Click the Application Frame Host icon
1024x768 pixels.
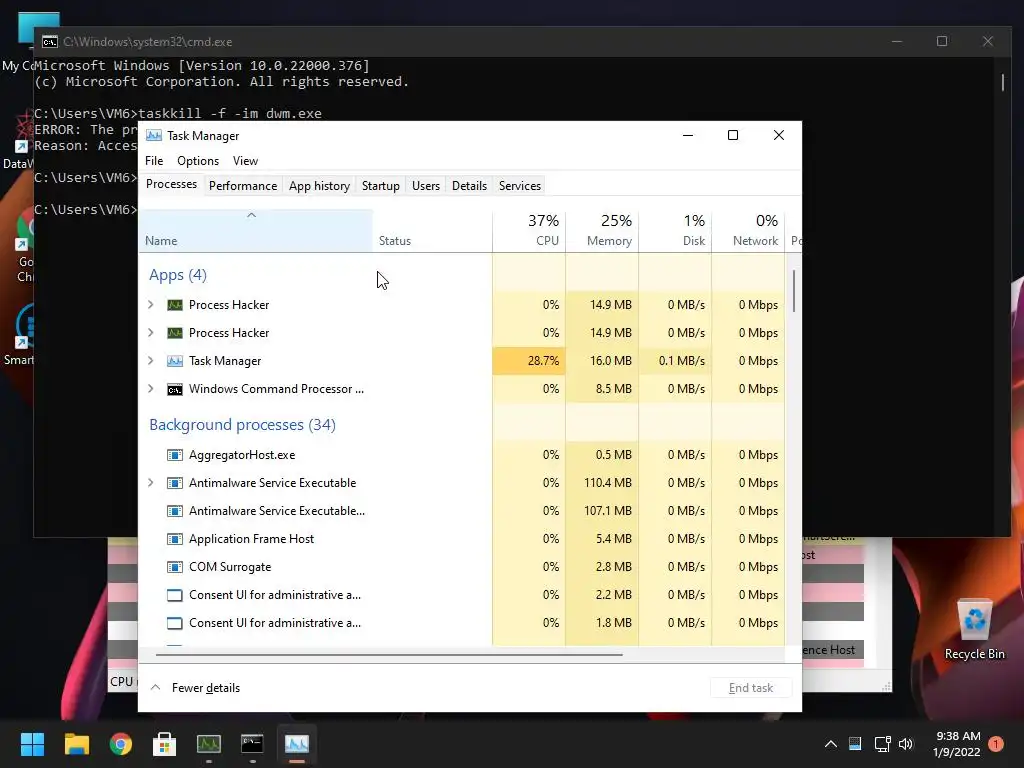click(174, 539)
